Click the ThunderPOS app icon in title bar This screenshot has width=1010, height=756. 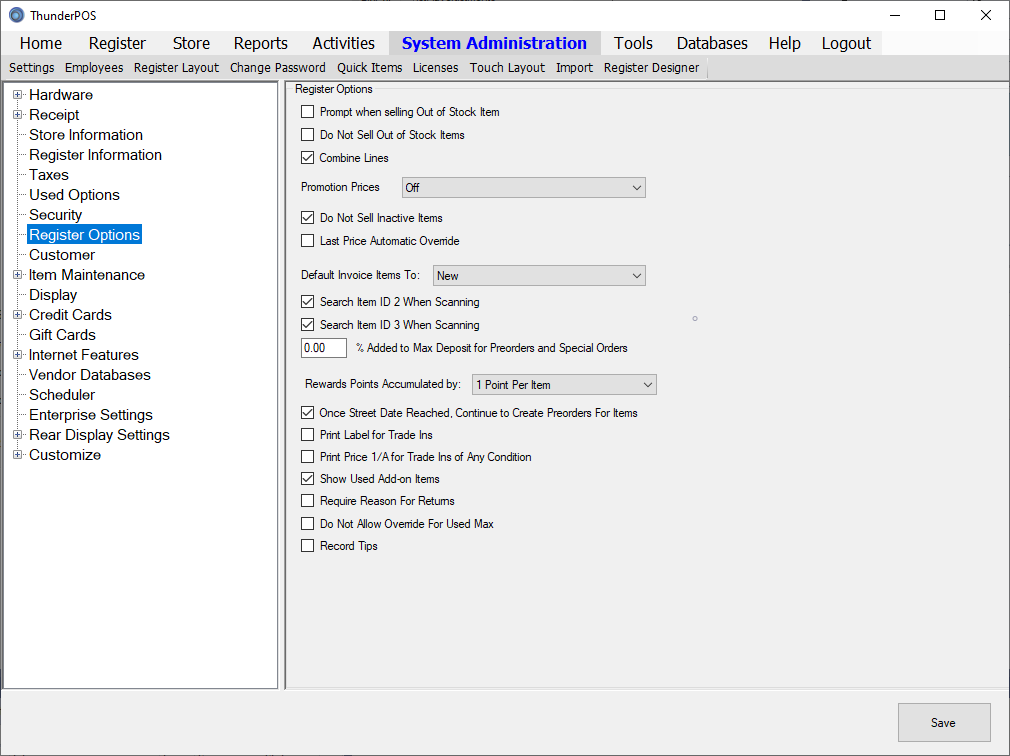click(x=16, y=15)
